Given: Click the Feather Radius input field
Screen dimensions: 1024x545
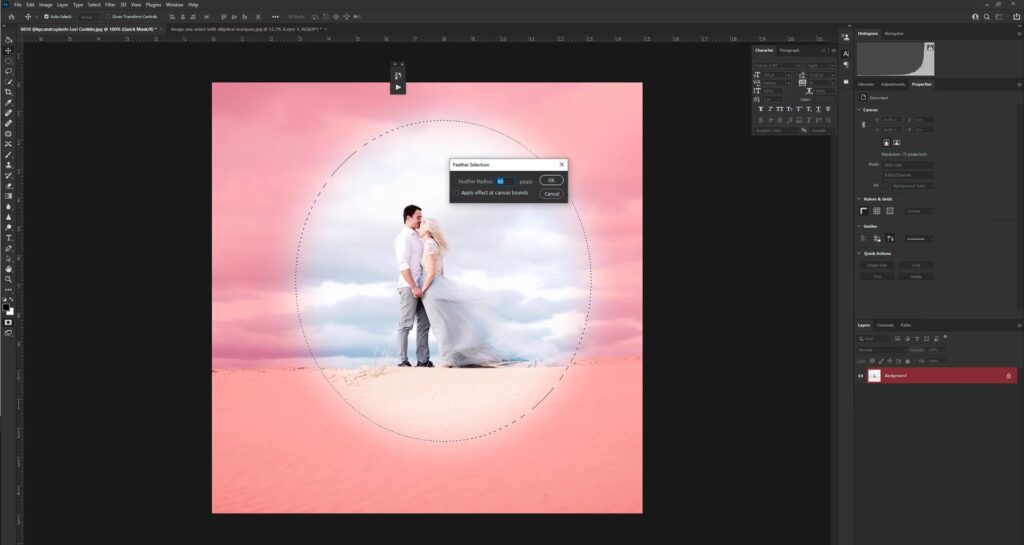Looking at the screenshot, I should coord(505,181).
